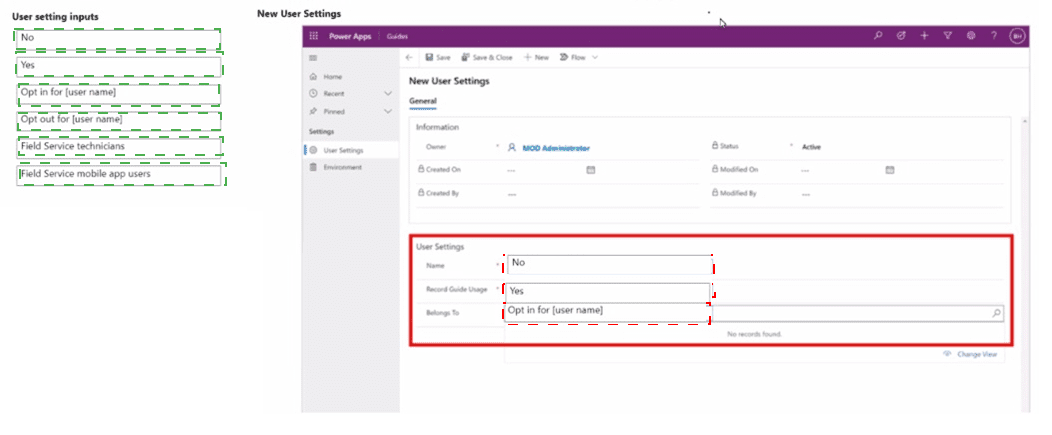1052x435 pixels.
Task: Select User Settings in the sidebar
Action: point(351,150)
